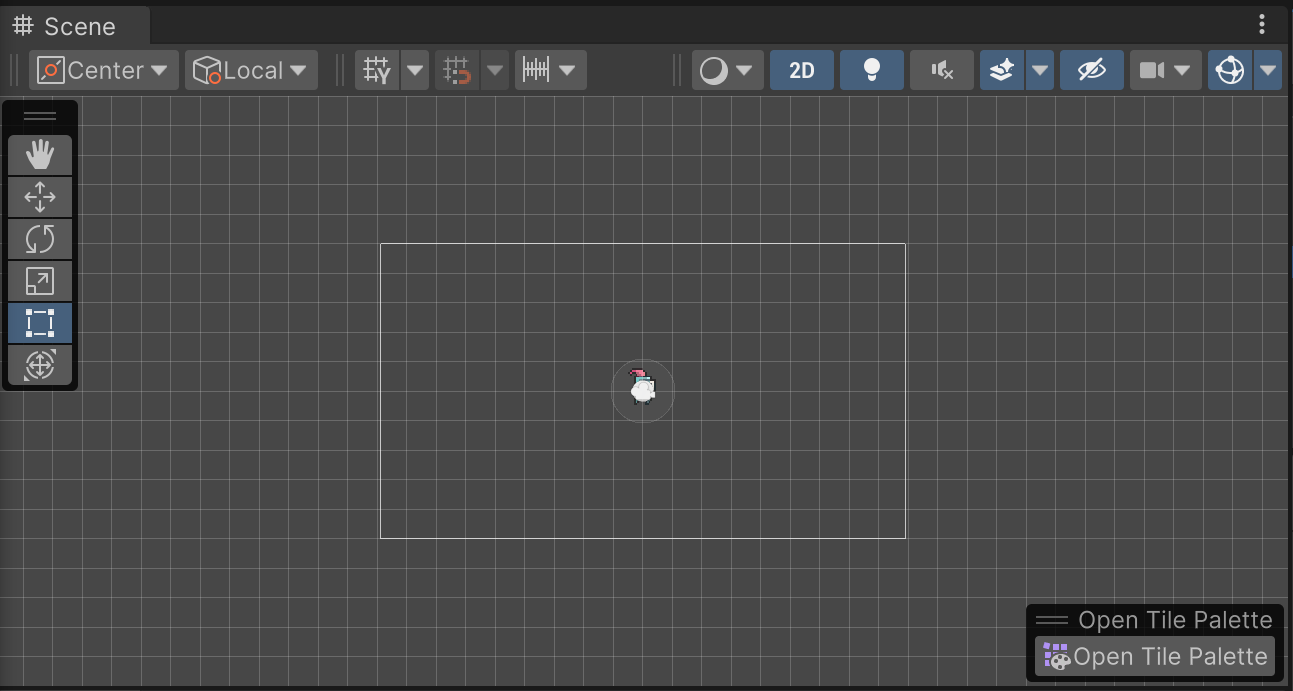This screenshot has width=1293, height=691.
Task: Expand the Gizmos options arrow
Action: pos(1268,70)
